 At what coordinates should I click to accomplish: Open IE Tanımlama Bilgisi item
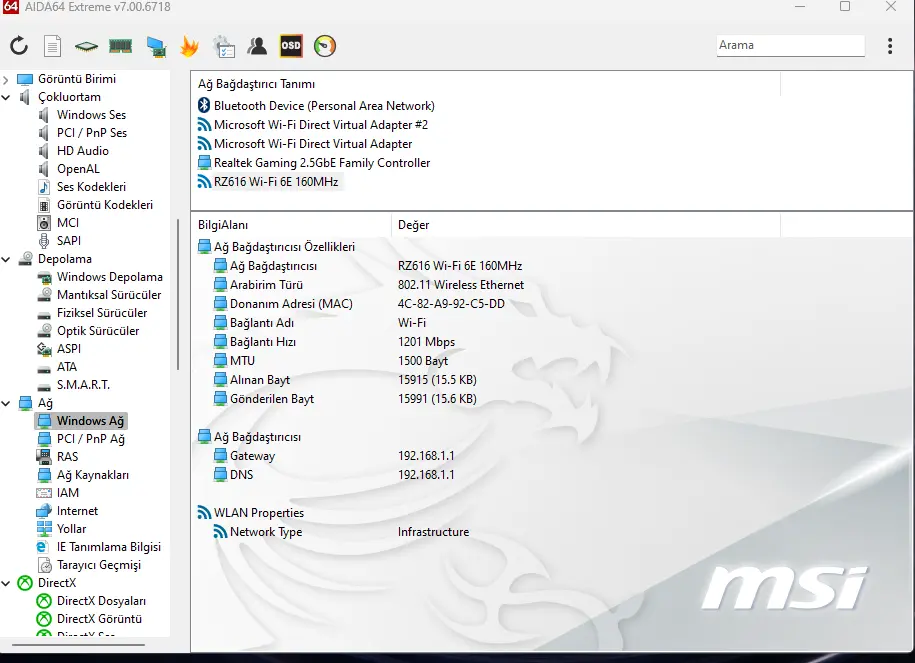point(109,547)
